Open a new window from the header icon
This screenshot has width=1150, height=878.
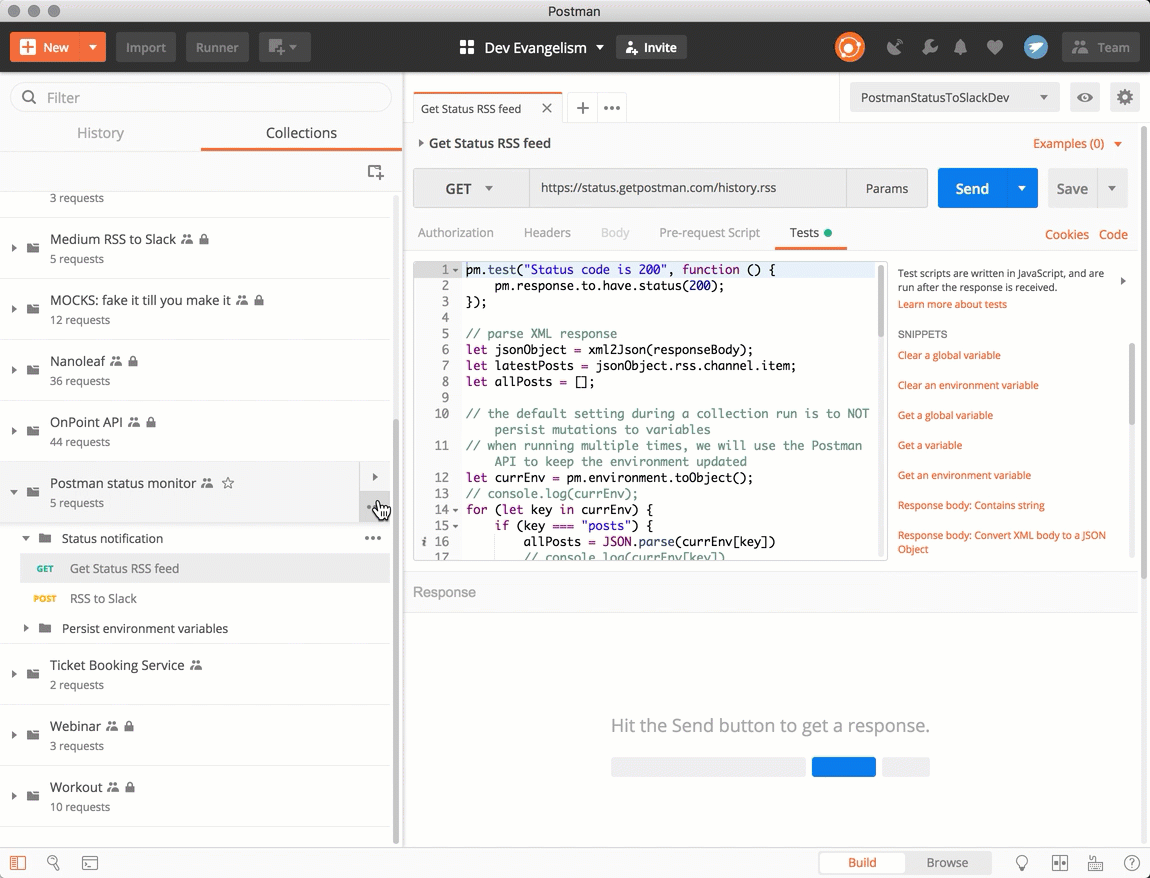coord(284,47)
